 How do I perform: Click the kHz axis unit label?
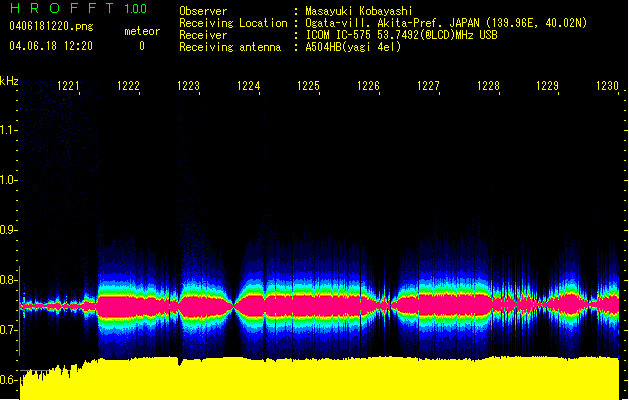9,81
